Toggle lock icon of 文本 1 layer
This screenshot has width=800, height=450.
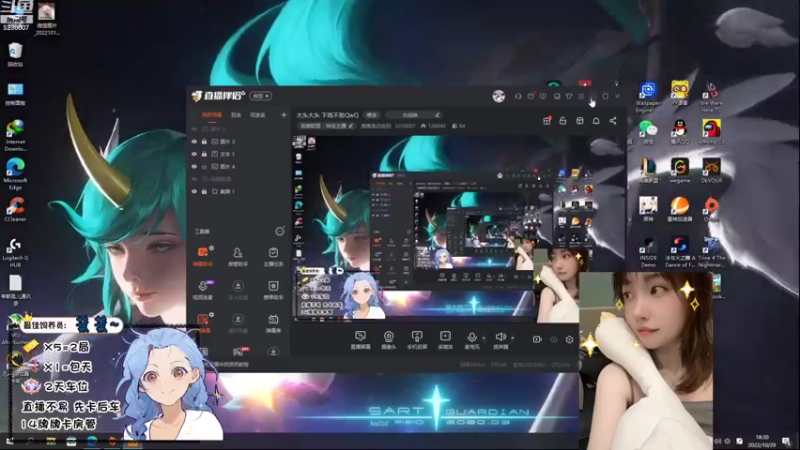click(204, 154)
